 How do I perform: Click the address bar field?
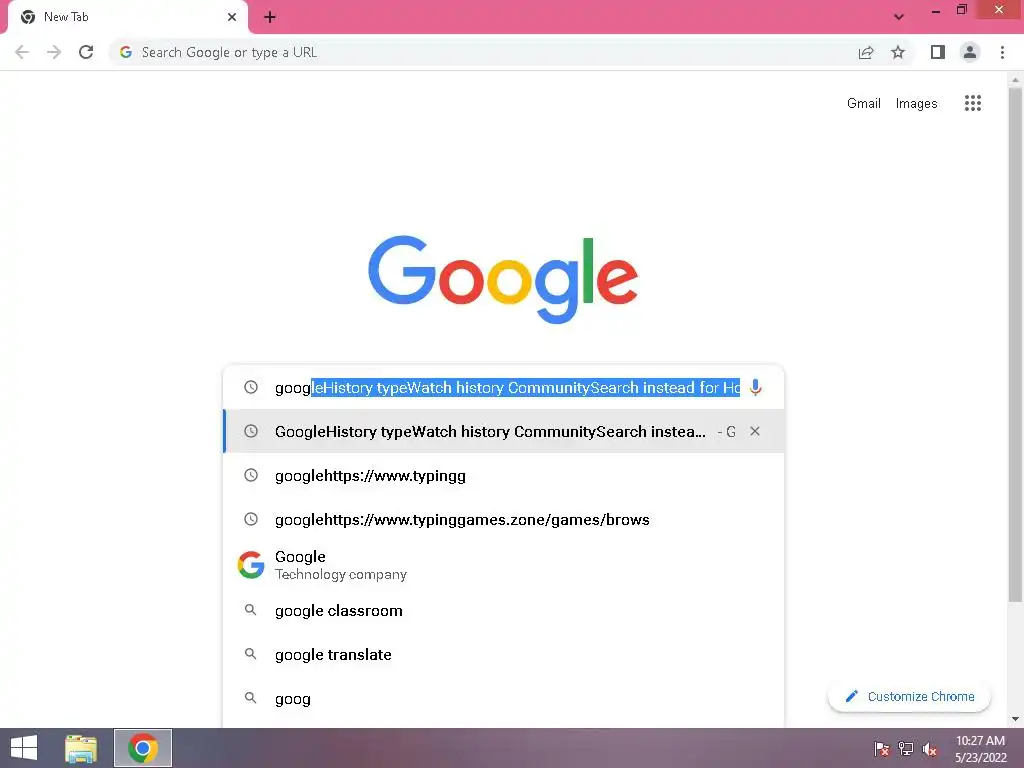pos(483,52)
